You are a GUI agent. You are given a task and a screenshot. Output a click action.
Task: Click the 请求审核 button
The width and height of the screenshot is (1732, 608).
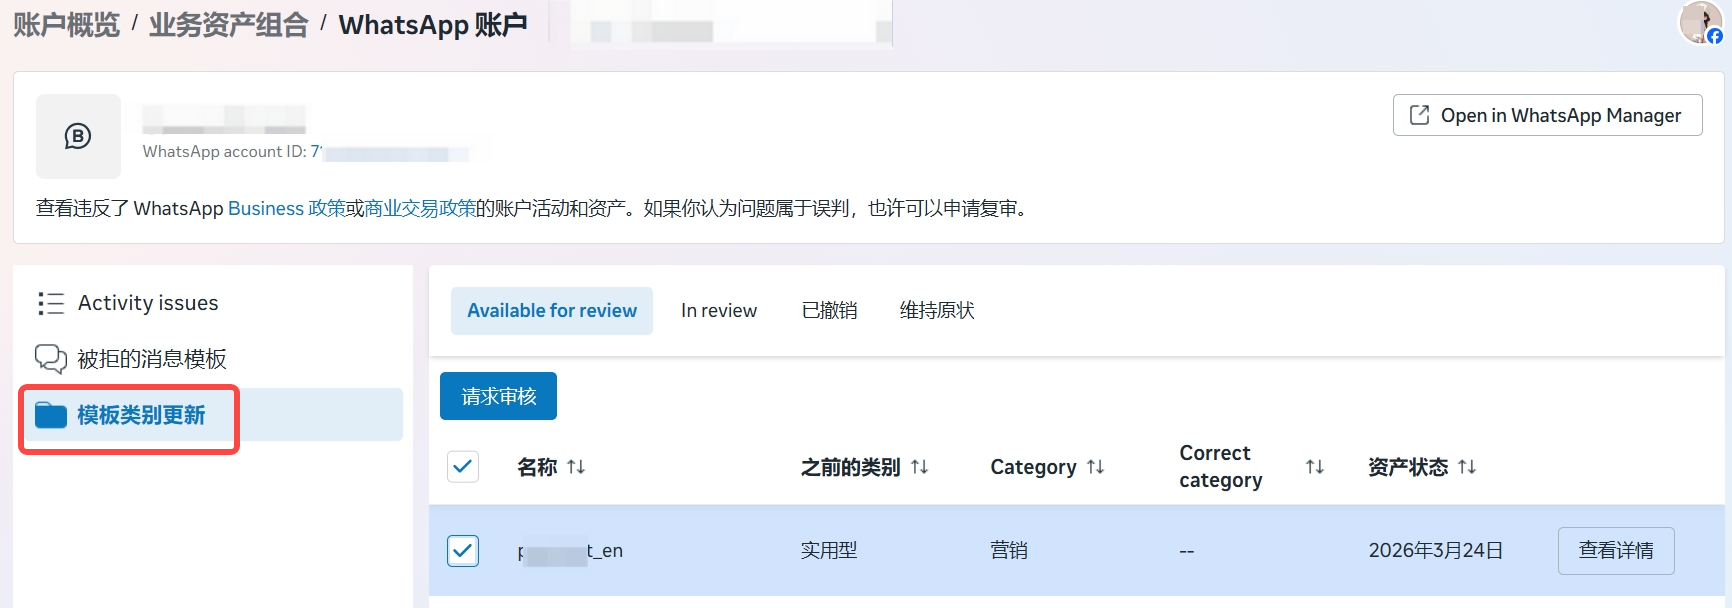coord(498,396)
